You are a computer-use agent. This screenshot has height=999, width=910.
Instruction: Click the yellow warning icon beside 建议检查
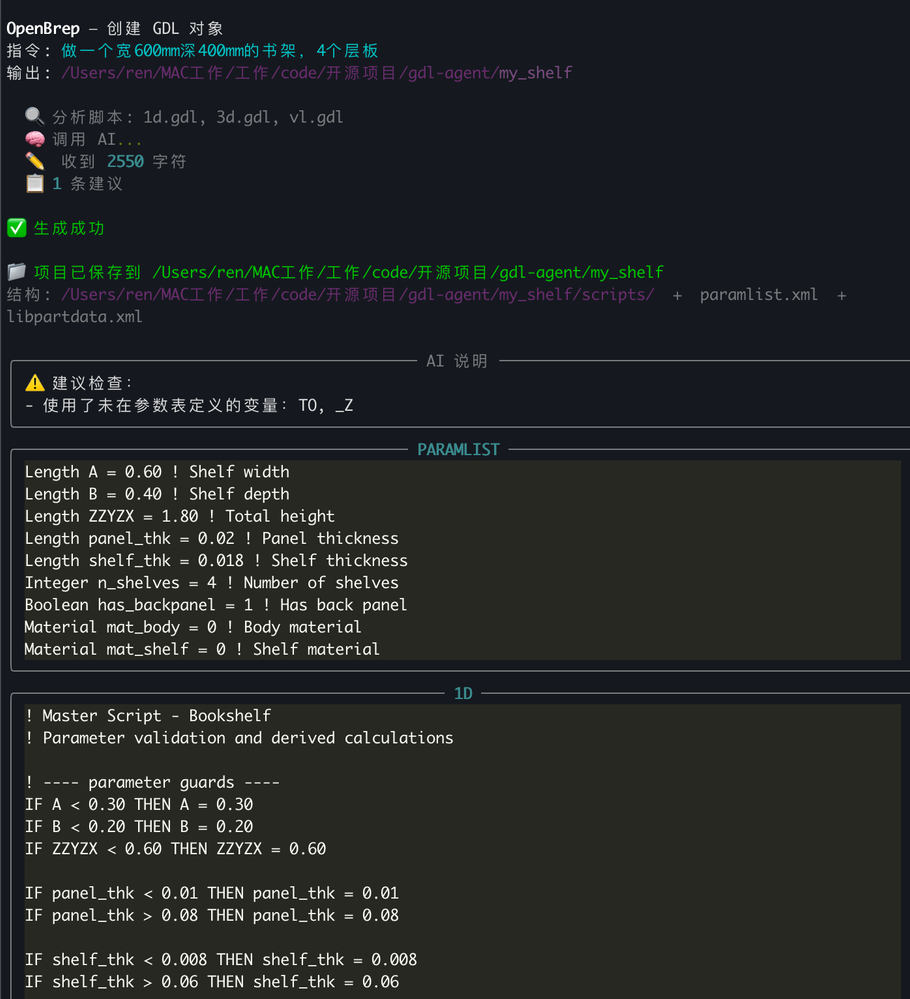(x=34, y=383)
